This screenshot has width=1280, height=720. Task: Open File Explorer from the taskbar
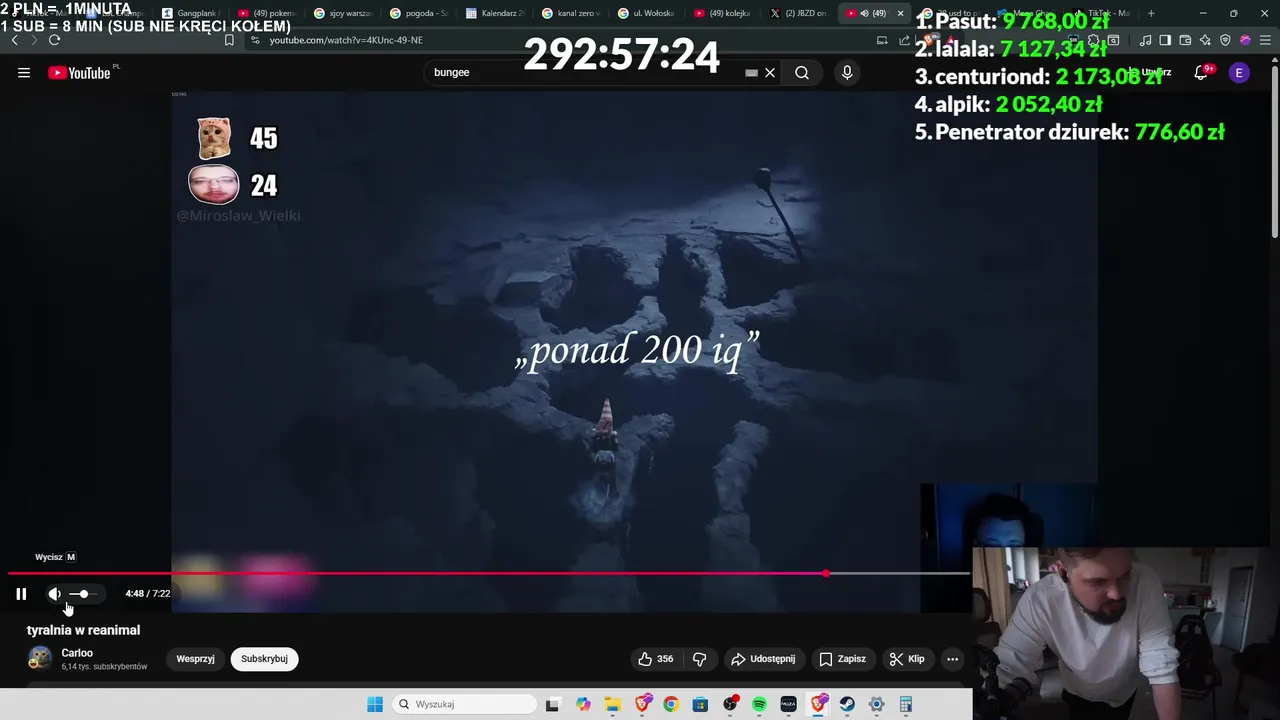point(612,704)
